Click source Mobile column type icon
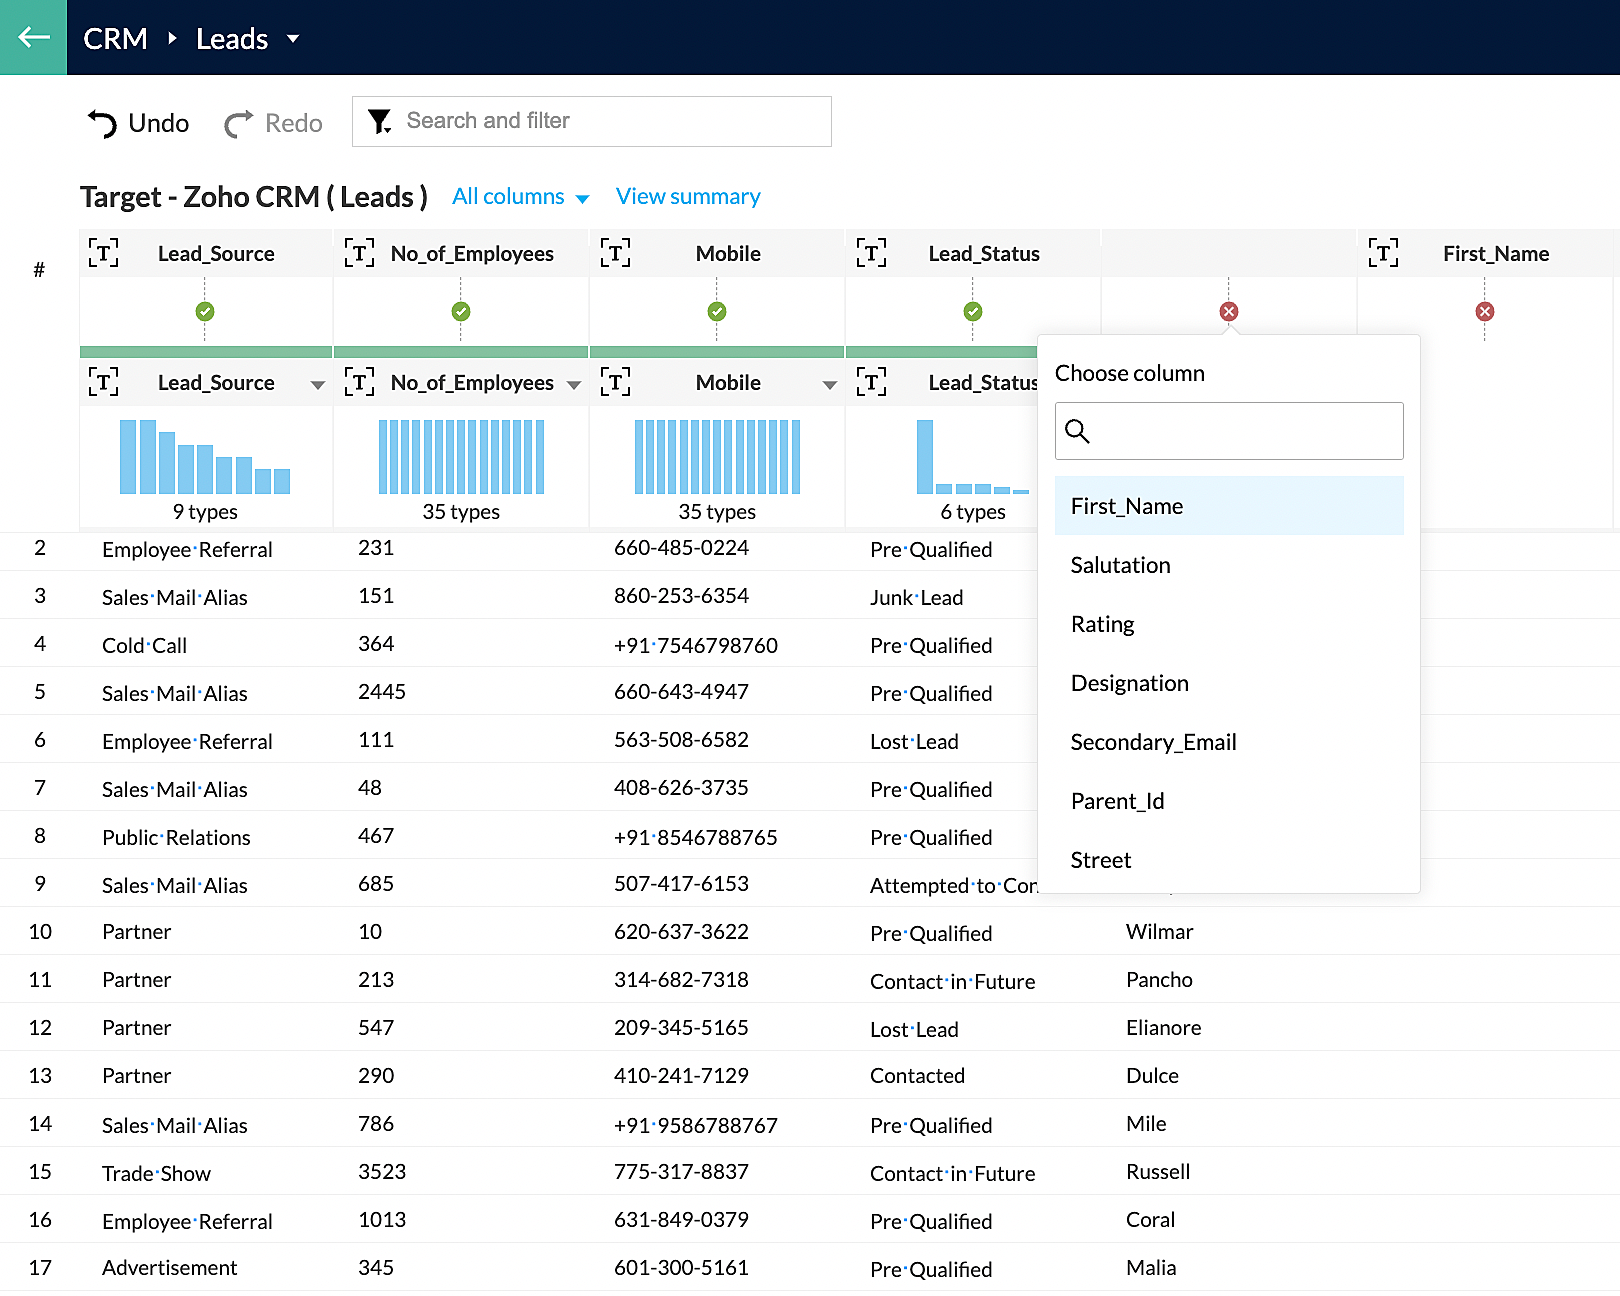1620x1296 pixels. [615, 382]
